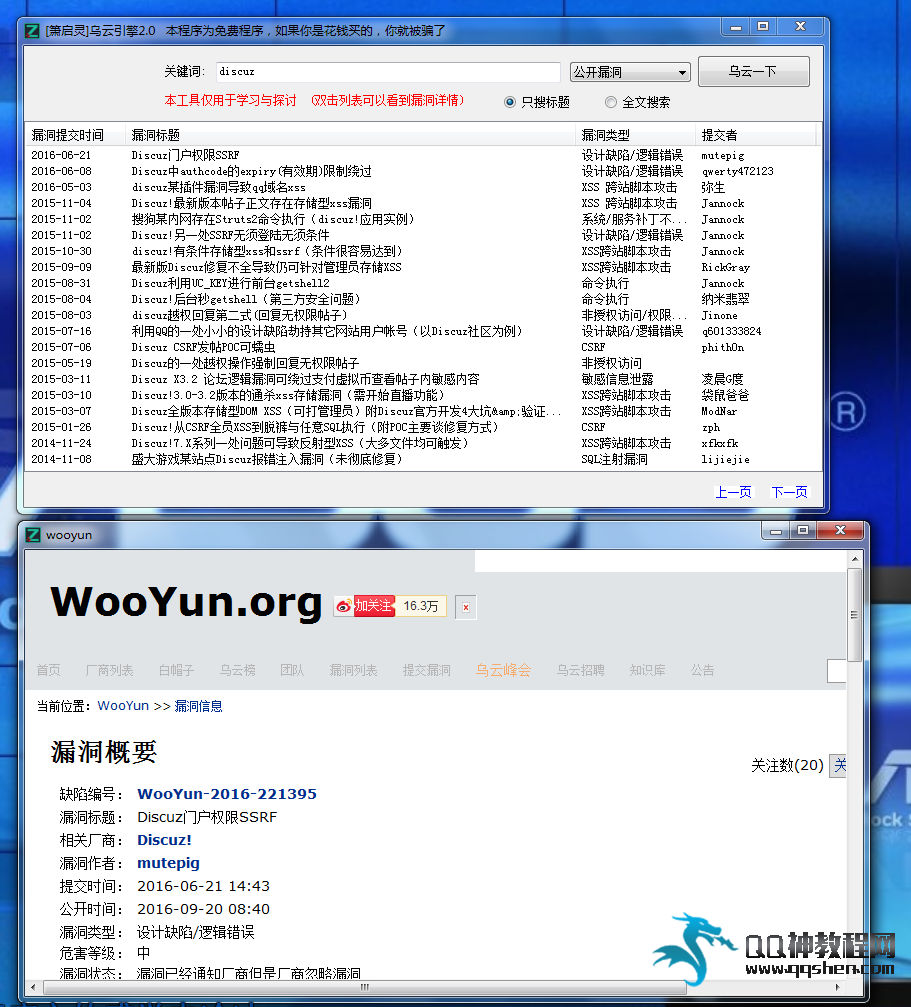This screenshot has height=1007, width=911.
Task: Select row discuz!有条件存储型xss和ssrf
Action: 423,251
